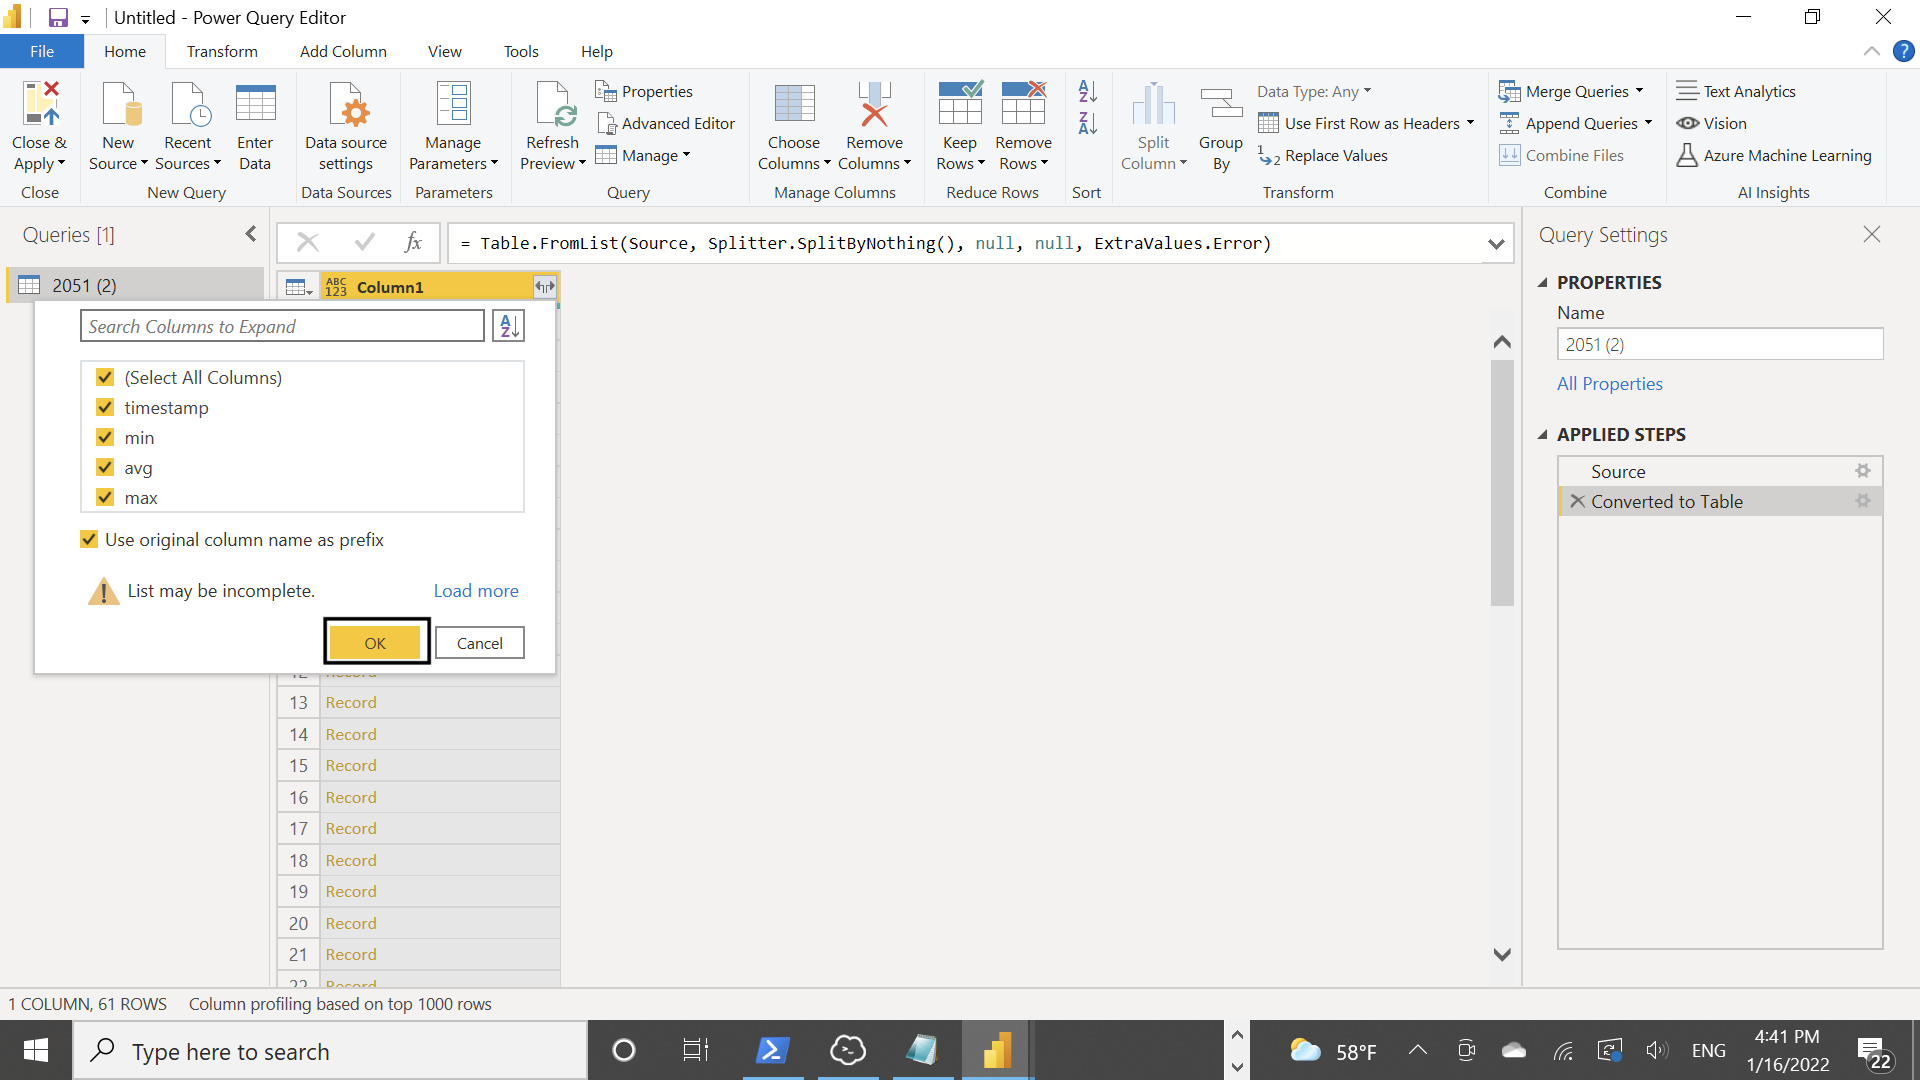This screenshot has width=1920, height=1080.
Task: Uncheck the min column checkbox
Action: click(x=105, y=437)
